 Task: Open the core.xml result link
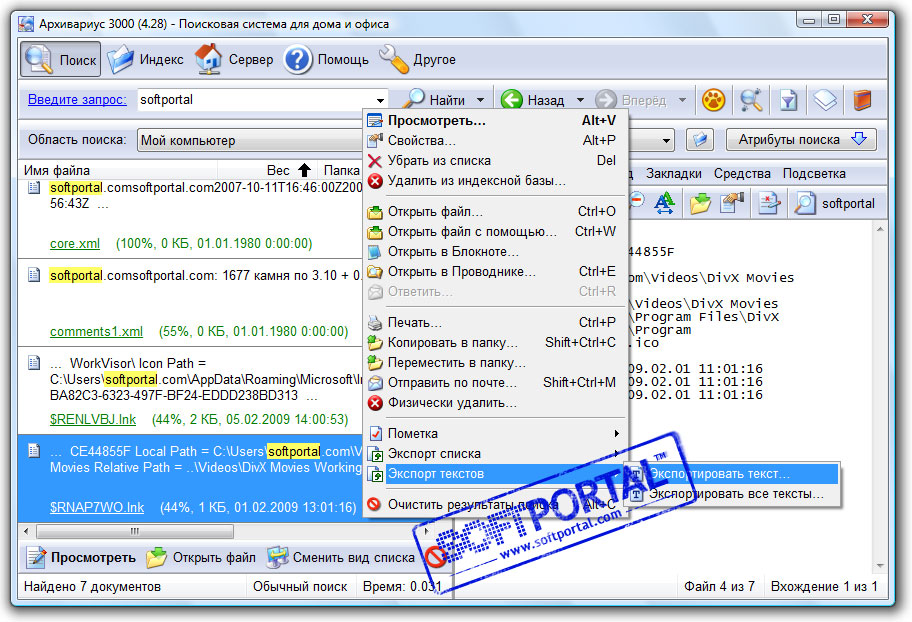click(75, 243)
